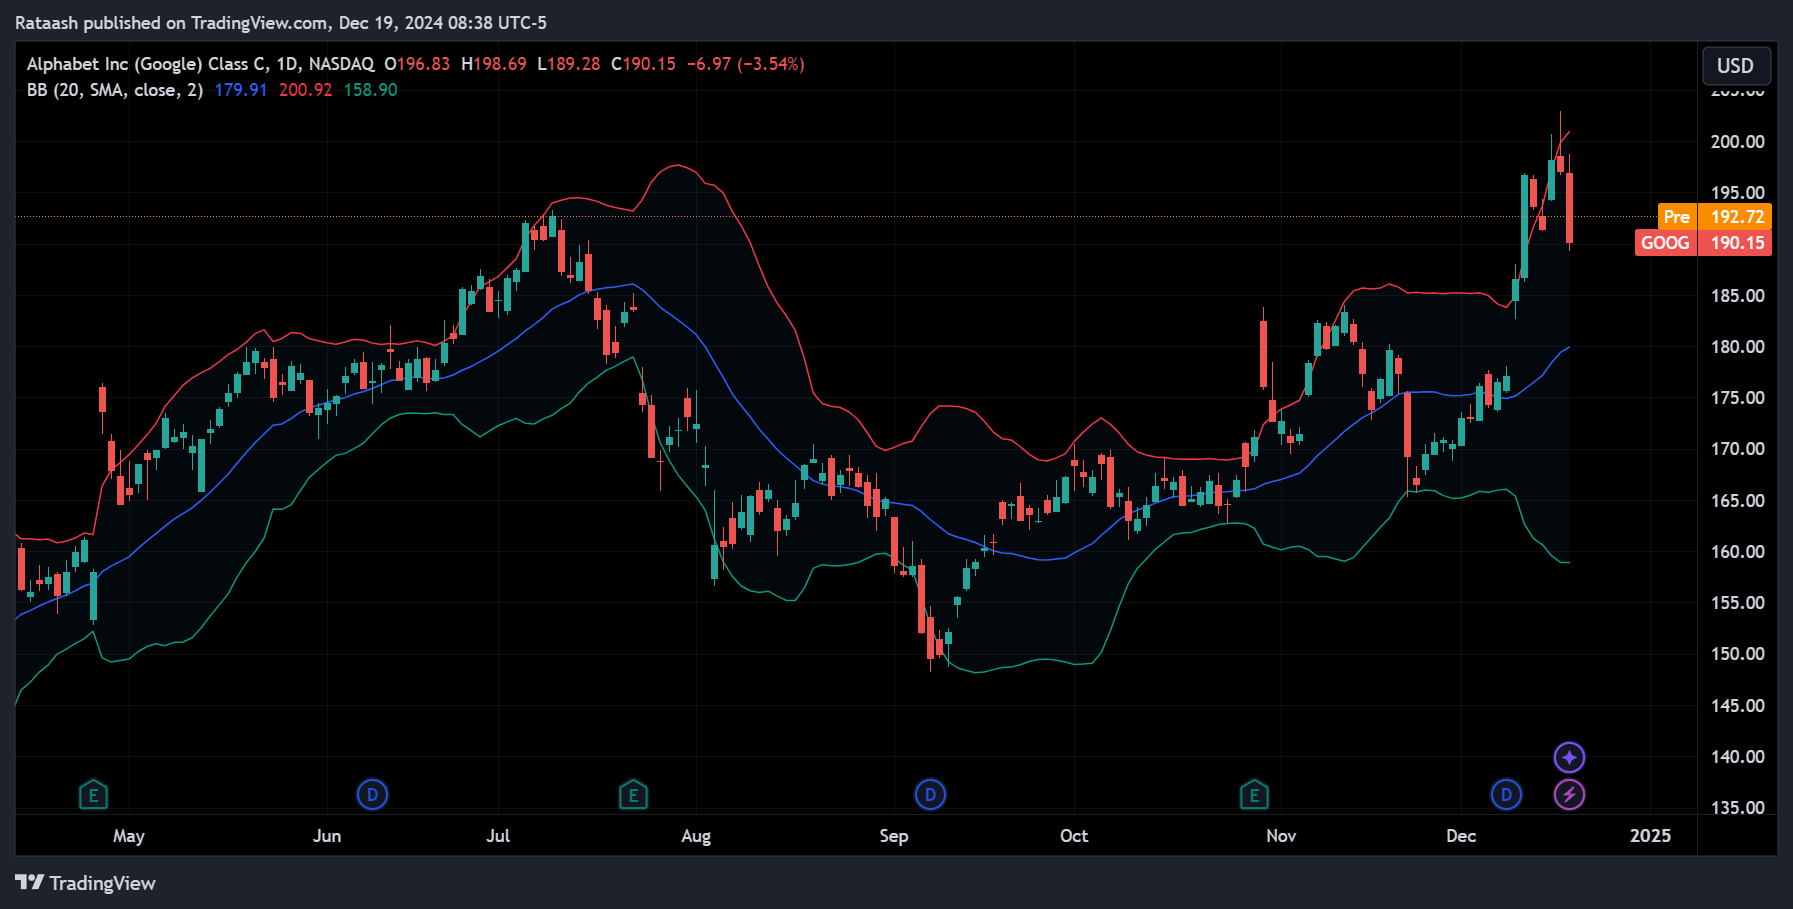Click the dividend D marker near Jun

click(x=372, y=795)
